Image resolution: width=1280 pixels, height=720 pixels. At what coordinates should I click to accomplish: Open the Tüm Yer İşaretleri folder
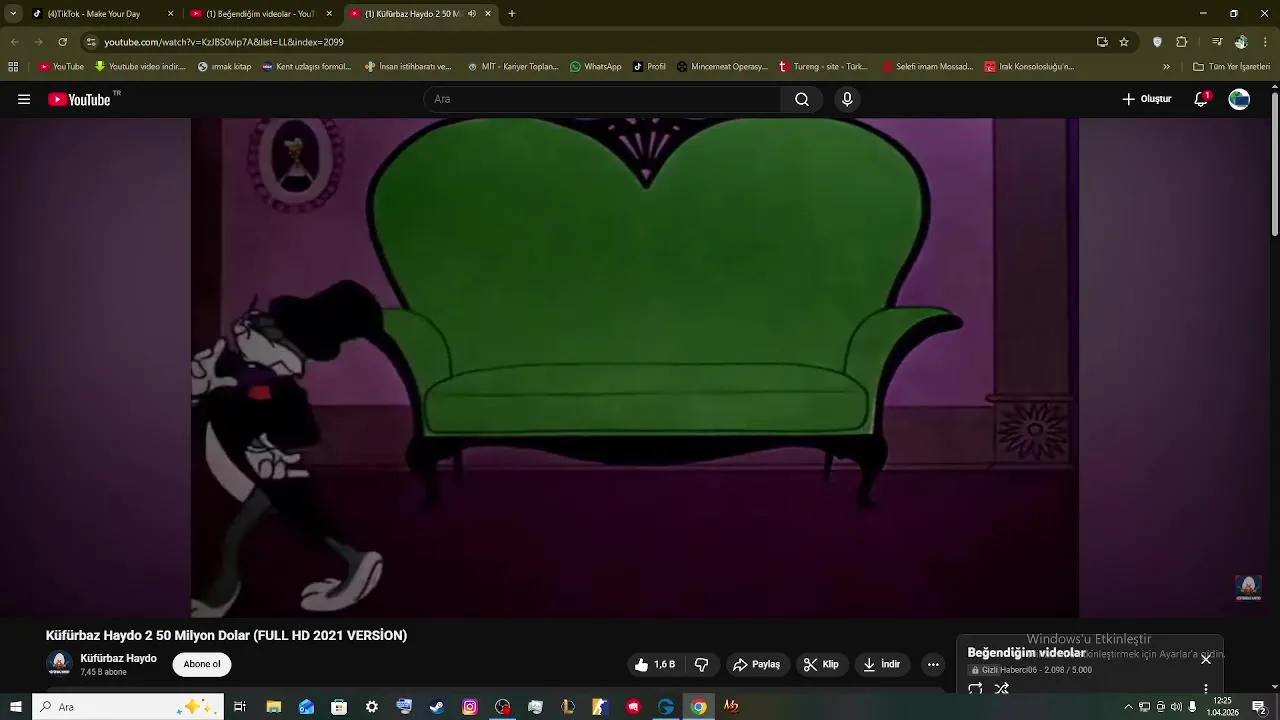(1231, 67)
